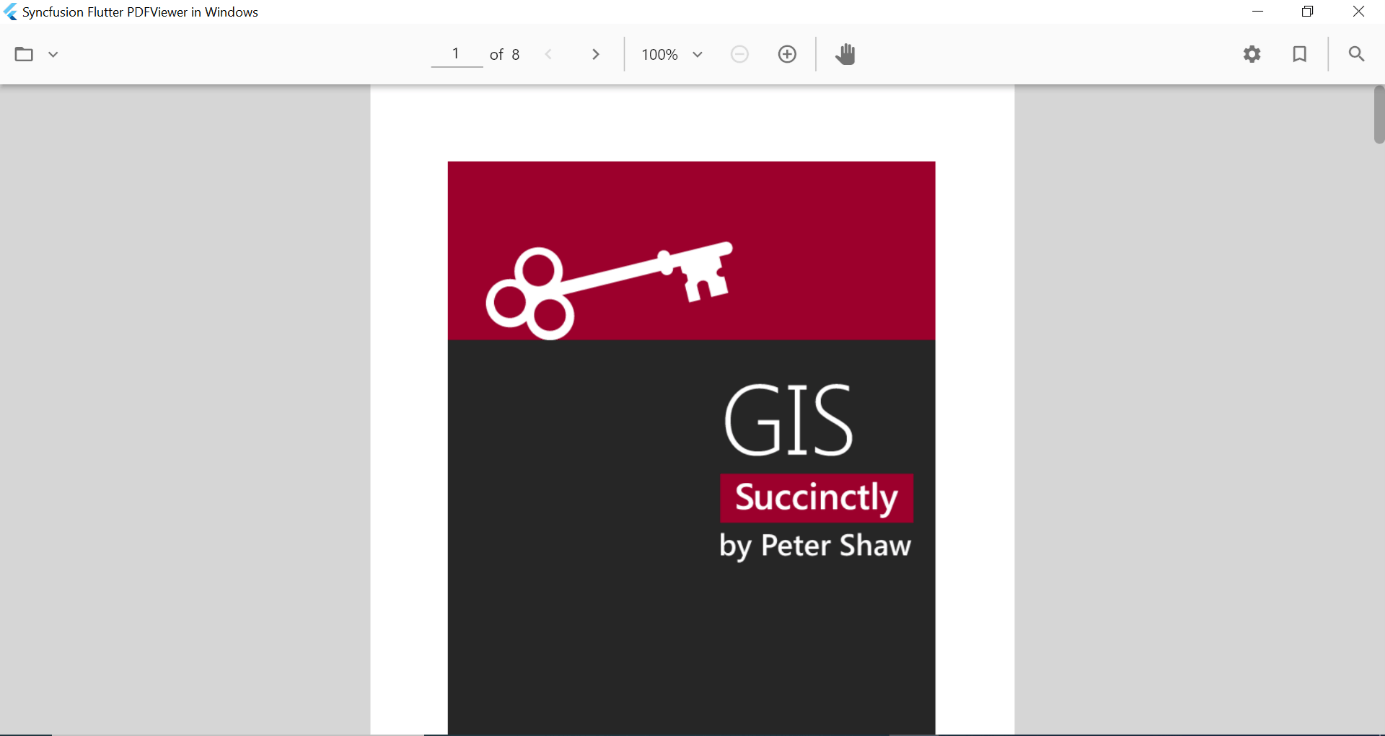Go to the next page arrow

tap(596, 54)
